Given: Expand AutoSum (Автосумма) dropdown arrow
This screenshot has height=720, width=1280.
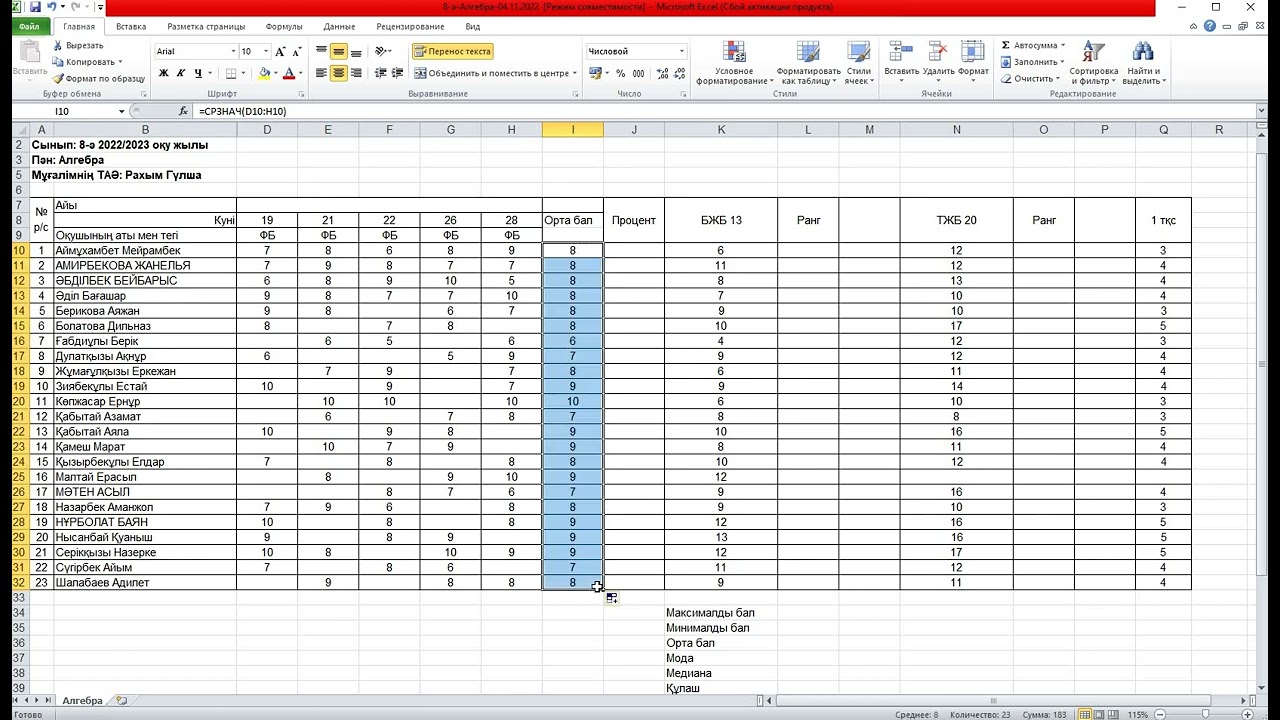Looking at the screenshot, I should click(x=1063, y=46).
